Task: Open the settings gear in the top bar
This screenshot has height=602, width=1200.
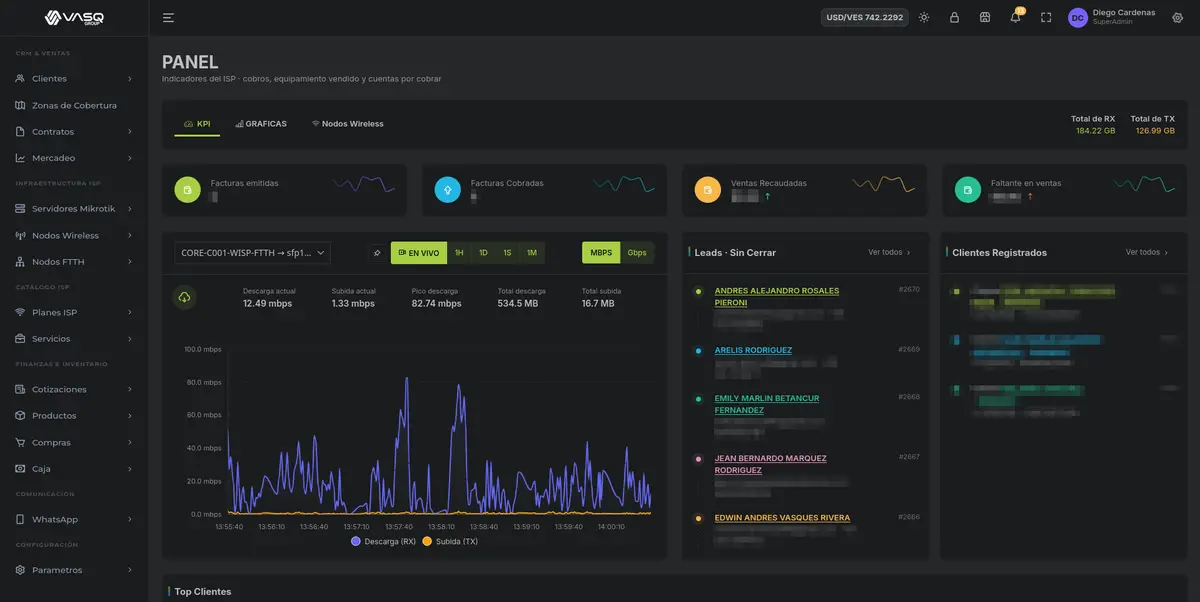Action: 1177,17
